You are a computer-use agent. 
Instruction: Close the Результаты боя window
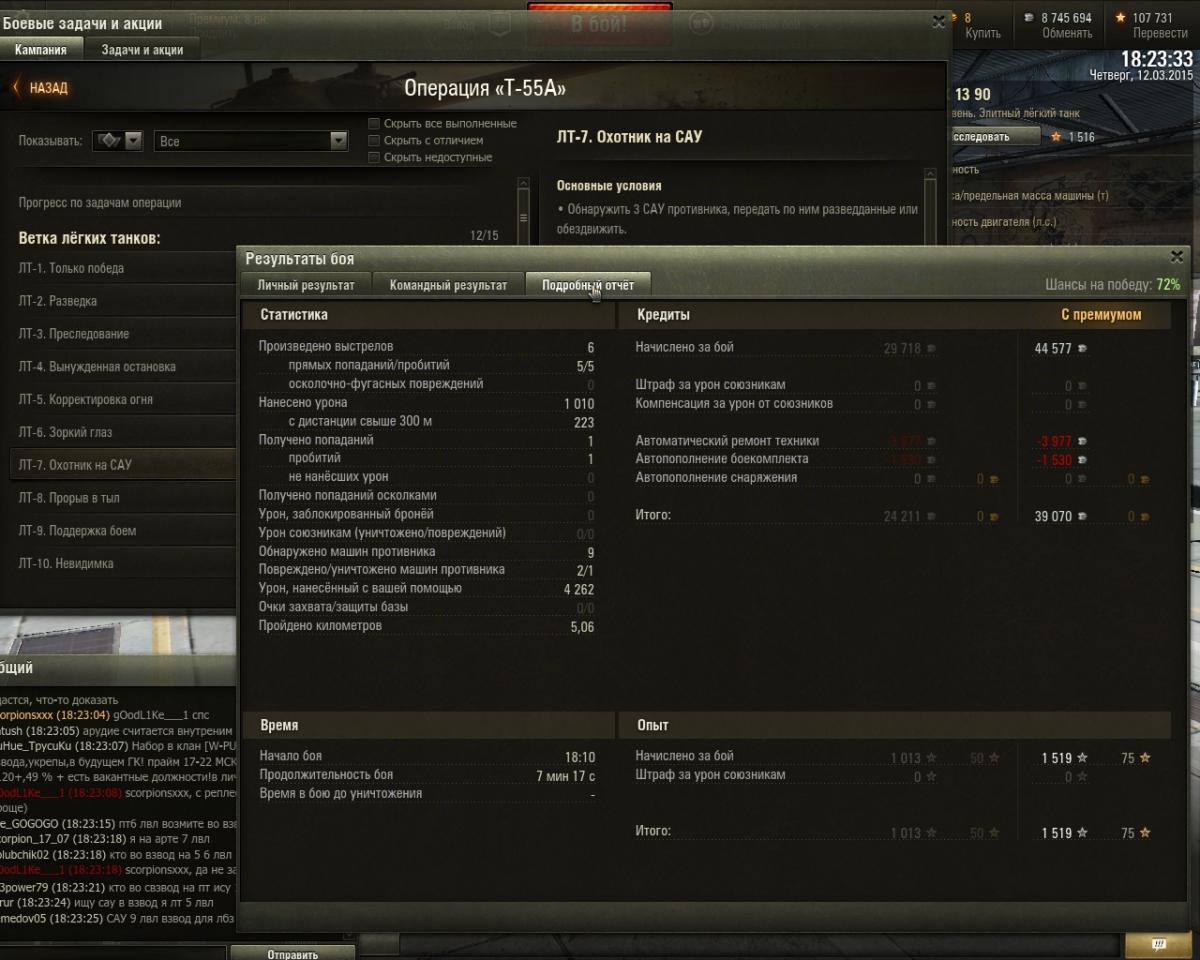tap(1176, 257)
